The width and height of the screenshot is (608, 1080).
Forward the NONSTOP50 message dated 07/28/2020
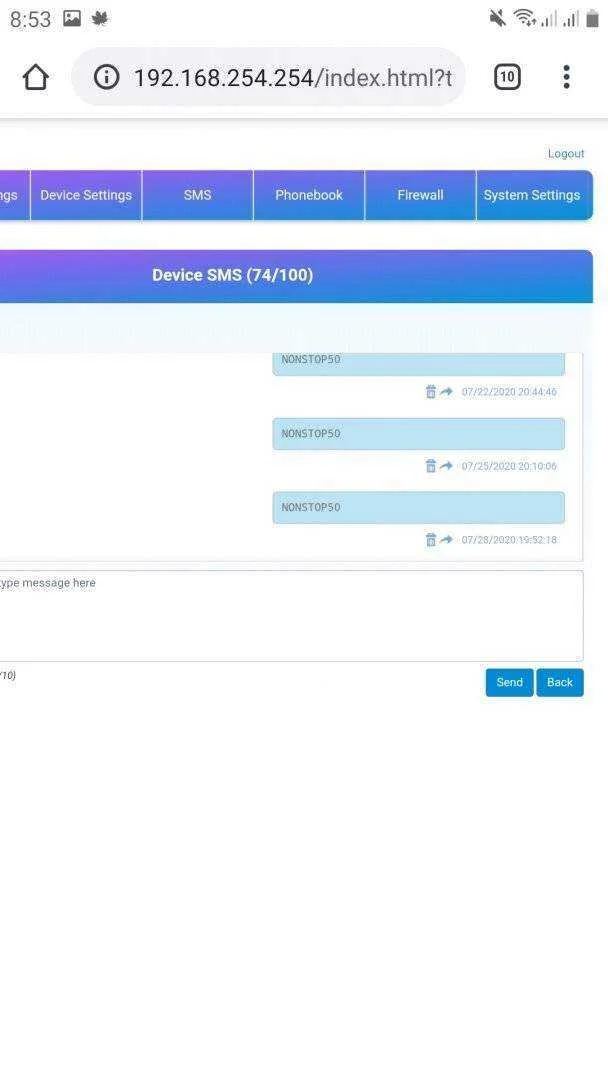446,539
